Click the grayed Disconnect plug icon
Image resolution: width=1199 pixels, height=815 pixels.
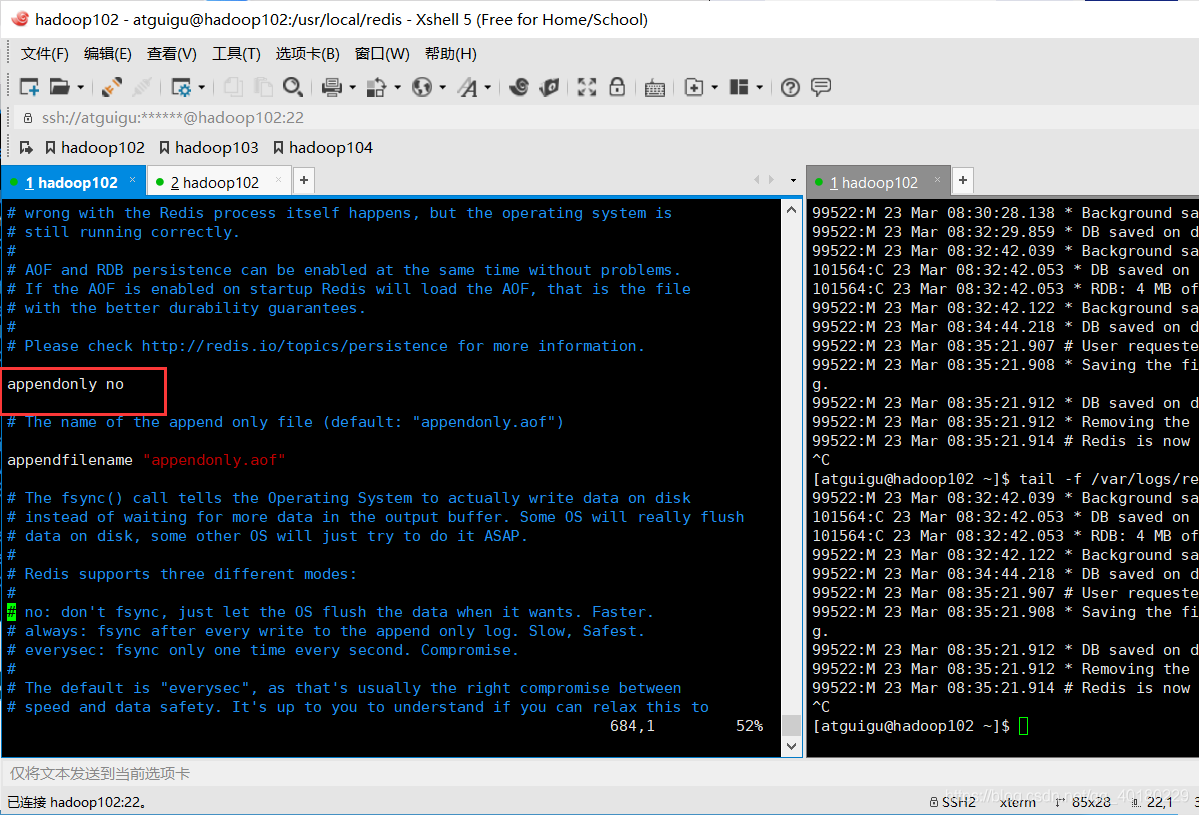coord(141,87)
